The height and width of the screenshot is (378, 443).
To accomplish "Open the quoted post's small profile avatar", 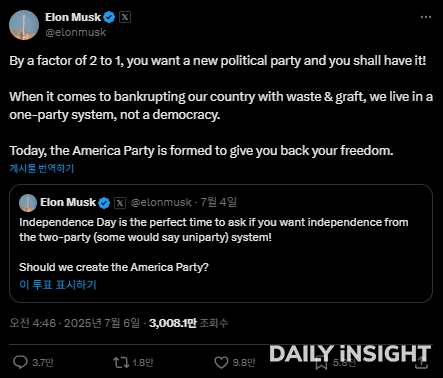I will tap(28, 203).
